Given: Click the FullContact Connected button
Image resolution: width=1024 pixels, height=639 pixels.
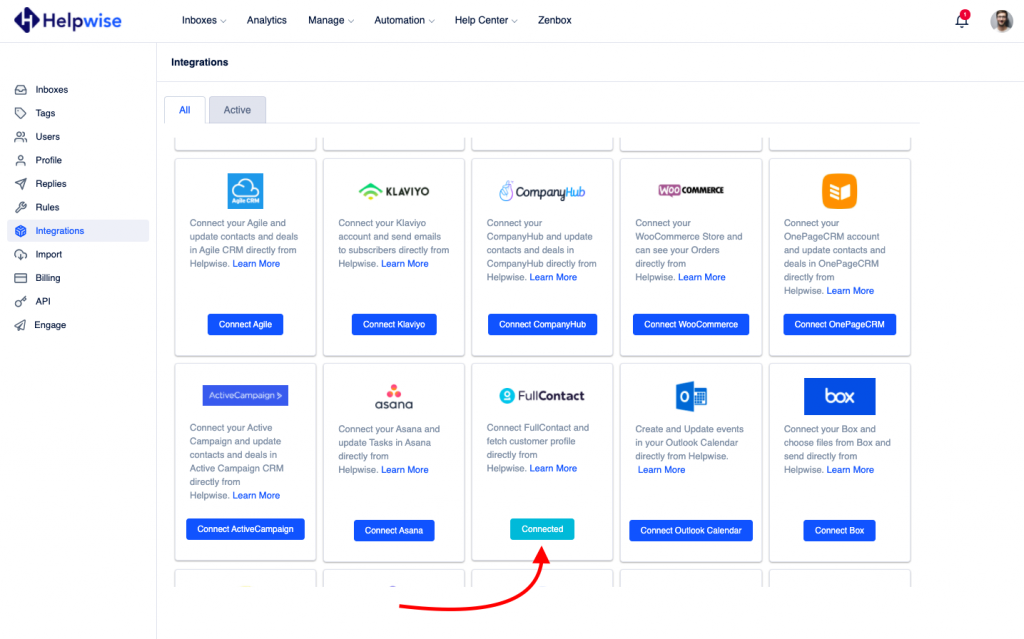Looking at the screenshot, I should (x=542, y=529).
